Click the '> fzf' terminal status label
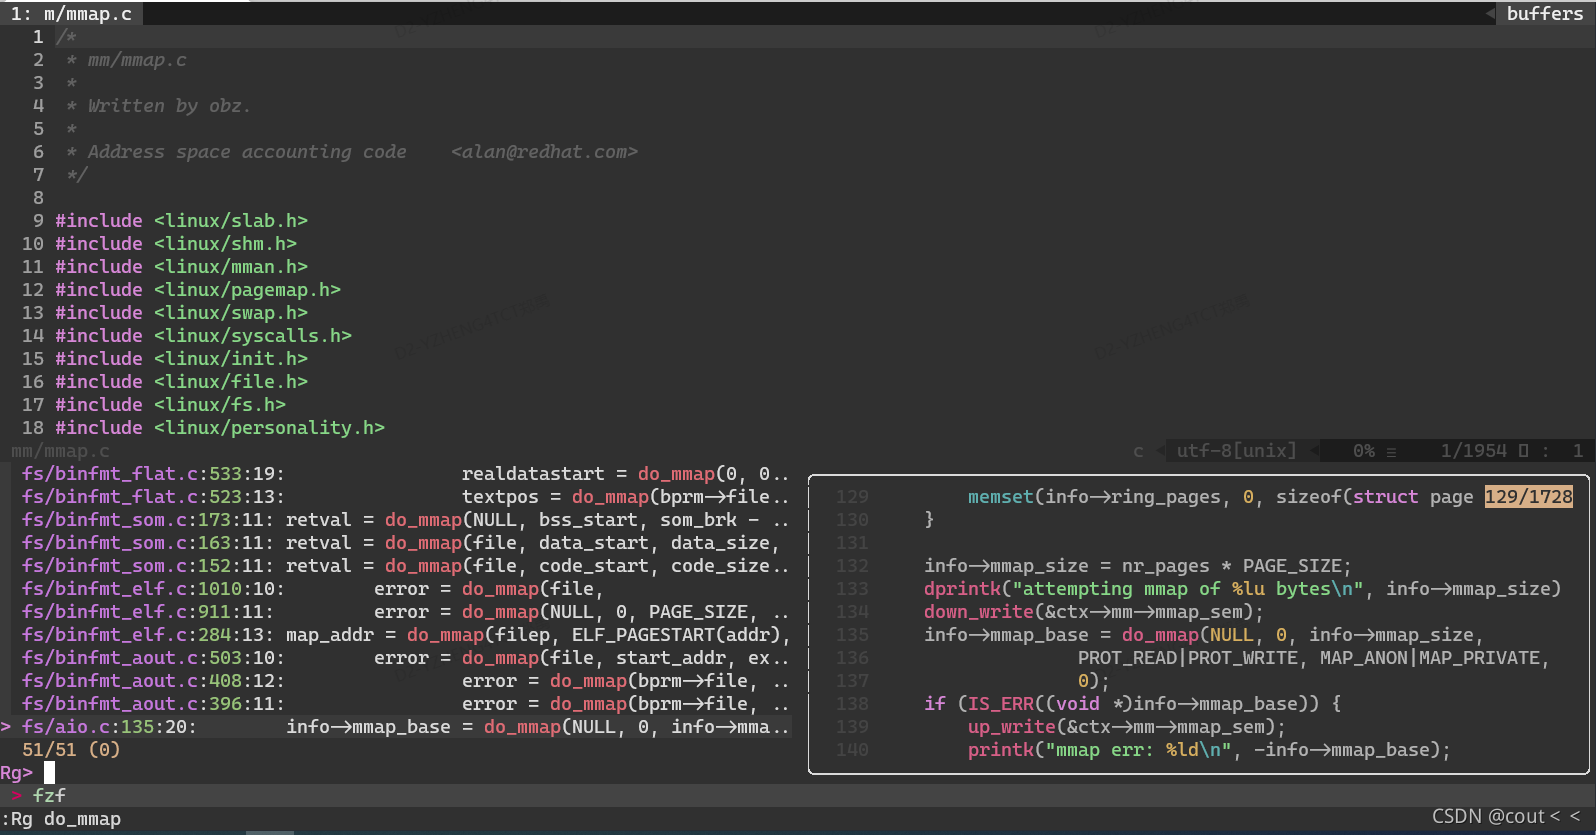The width and height of the screenshot is (1596, 835). [x=38, y=796]
